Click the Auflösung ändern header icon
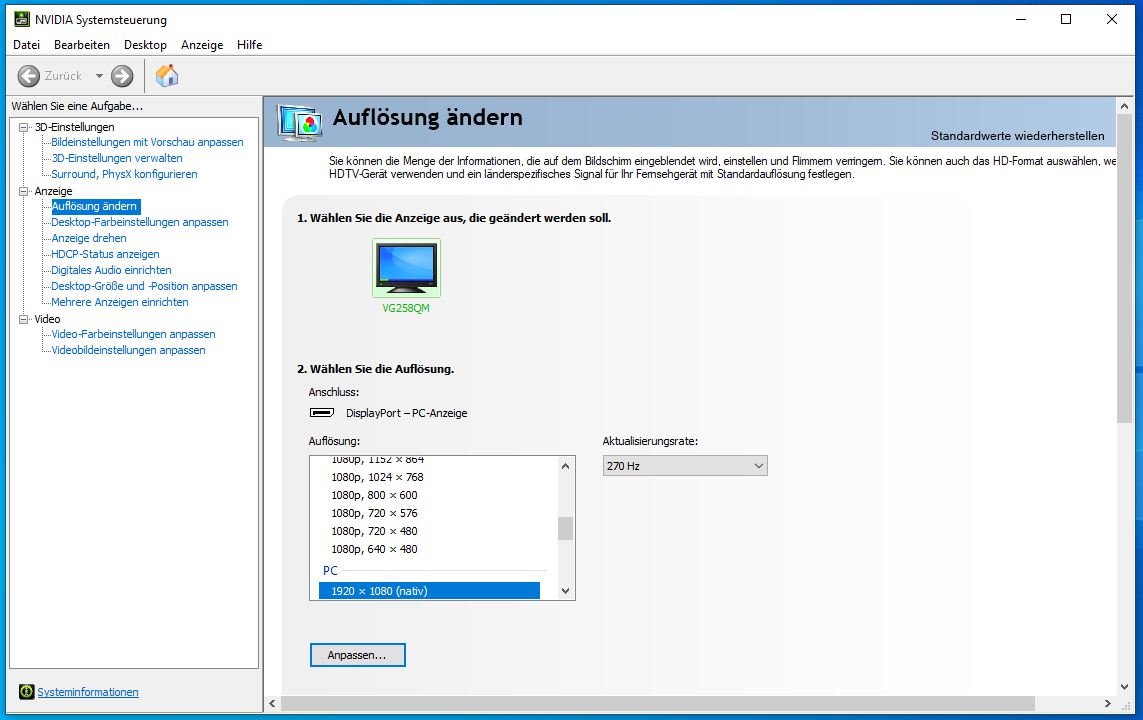 point(300,122)
